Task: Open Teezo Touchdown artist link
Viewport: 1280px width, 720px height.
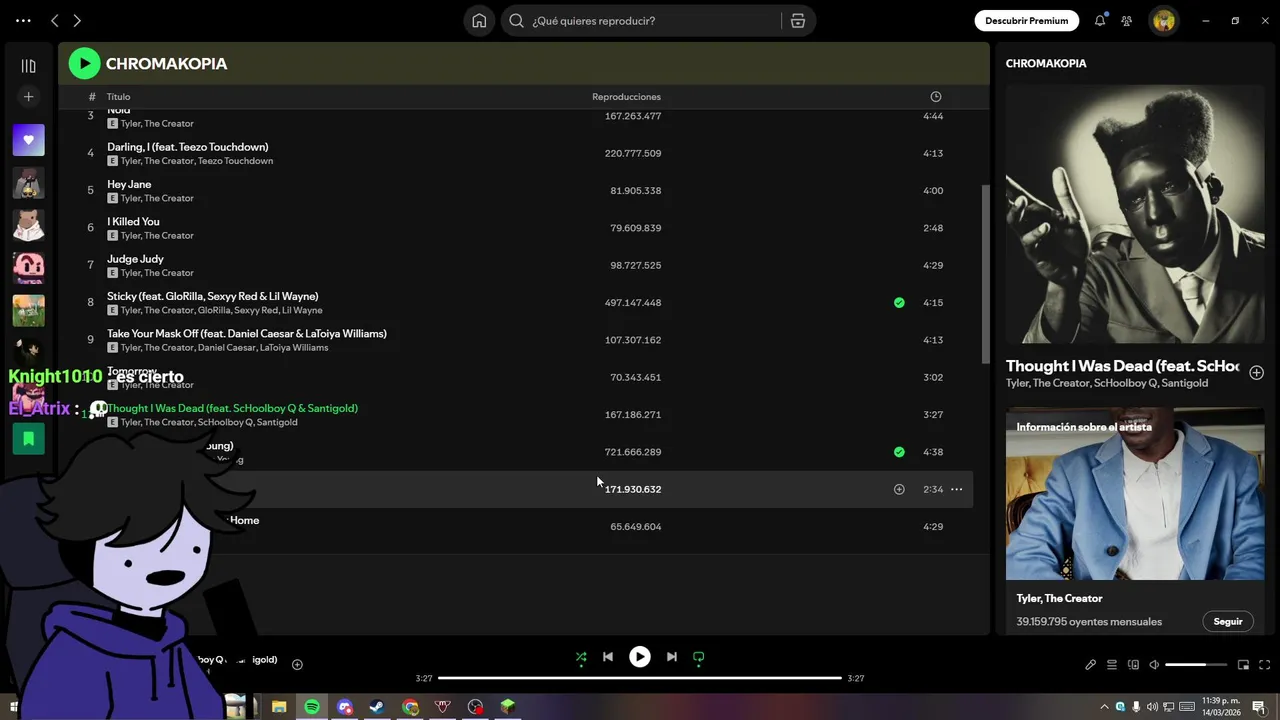Action: click(x=235, y=161)
